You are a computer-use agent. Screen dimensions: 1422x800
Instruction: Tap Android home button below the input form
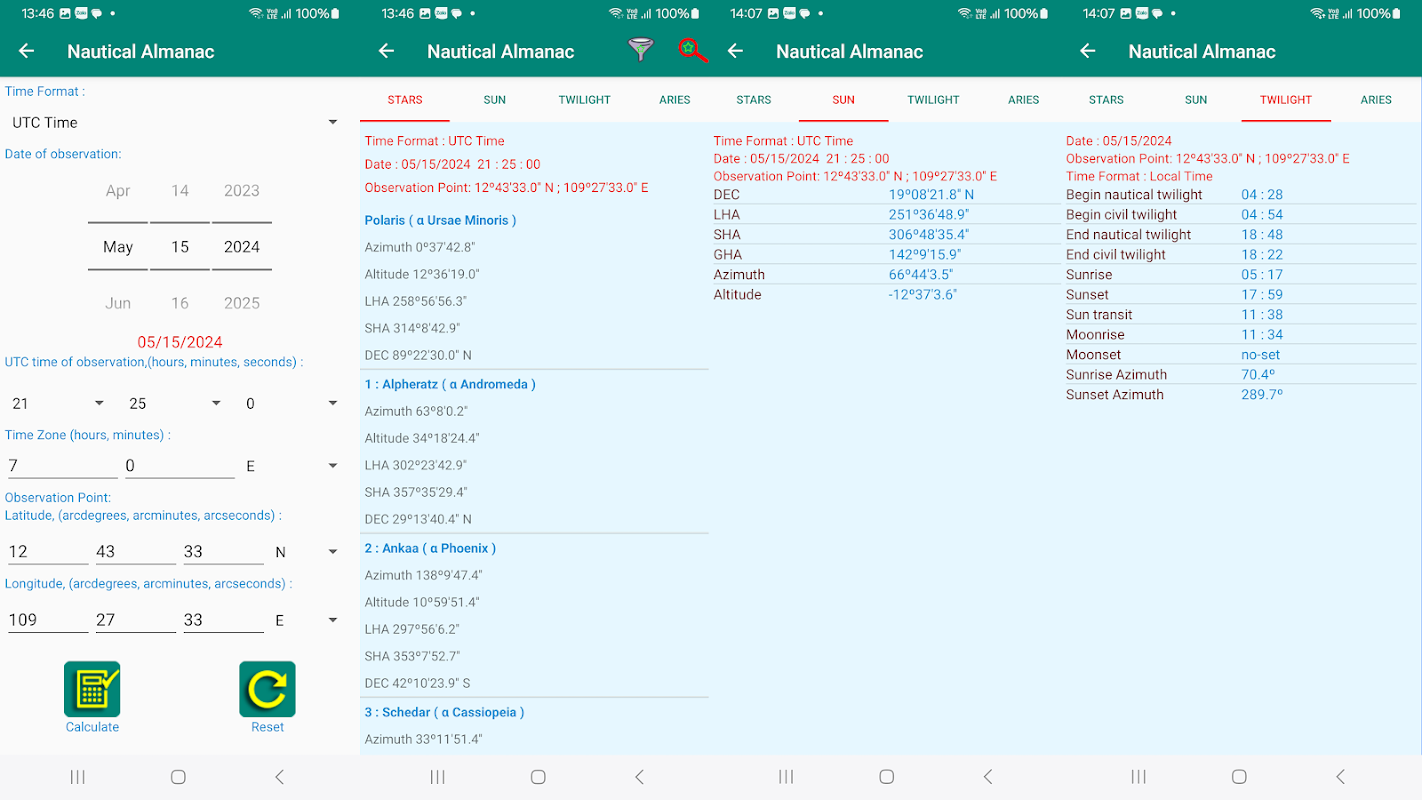click(178, 777)
